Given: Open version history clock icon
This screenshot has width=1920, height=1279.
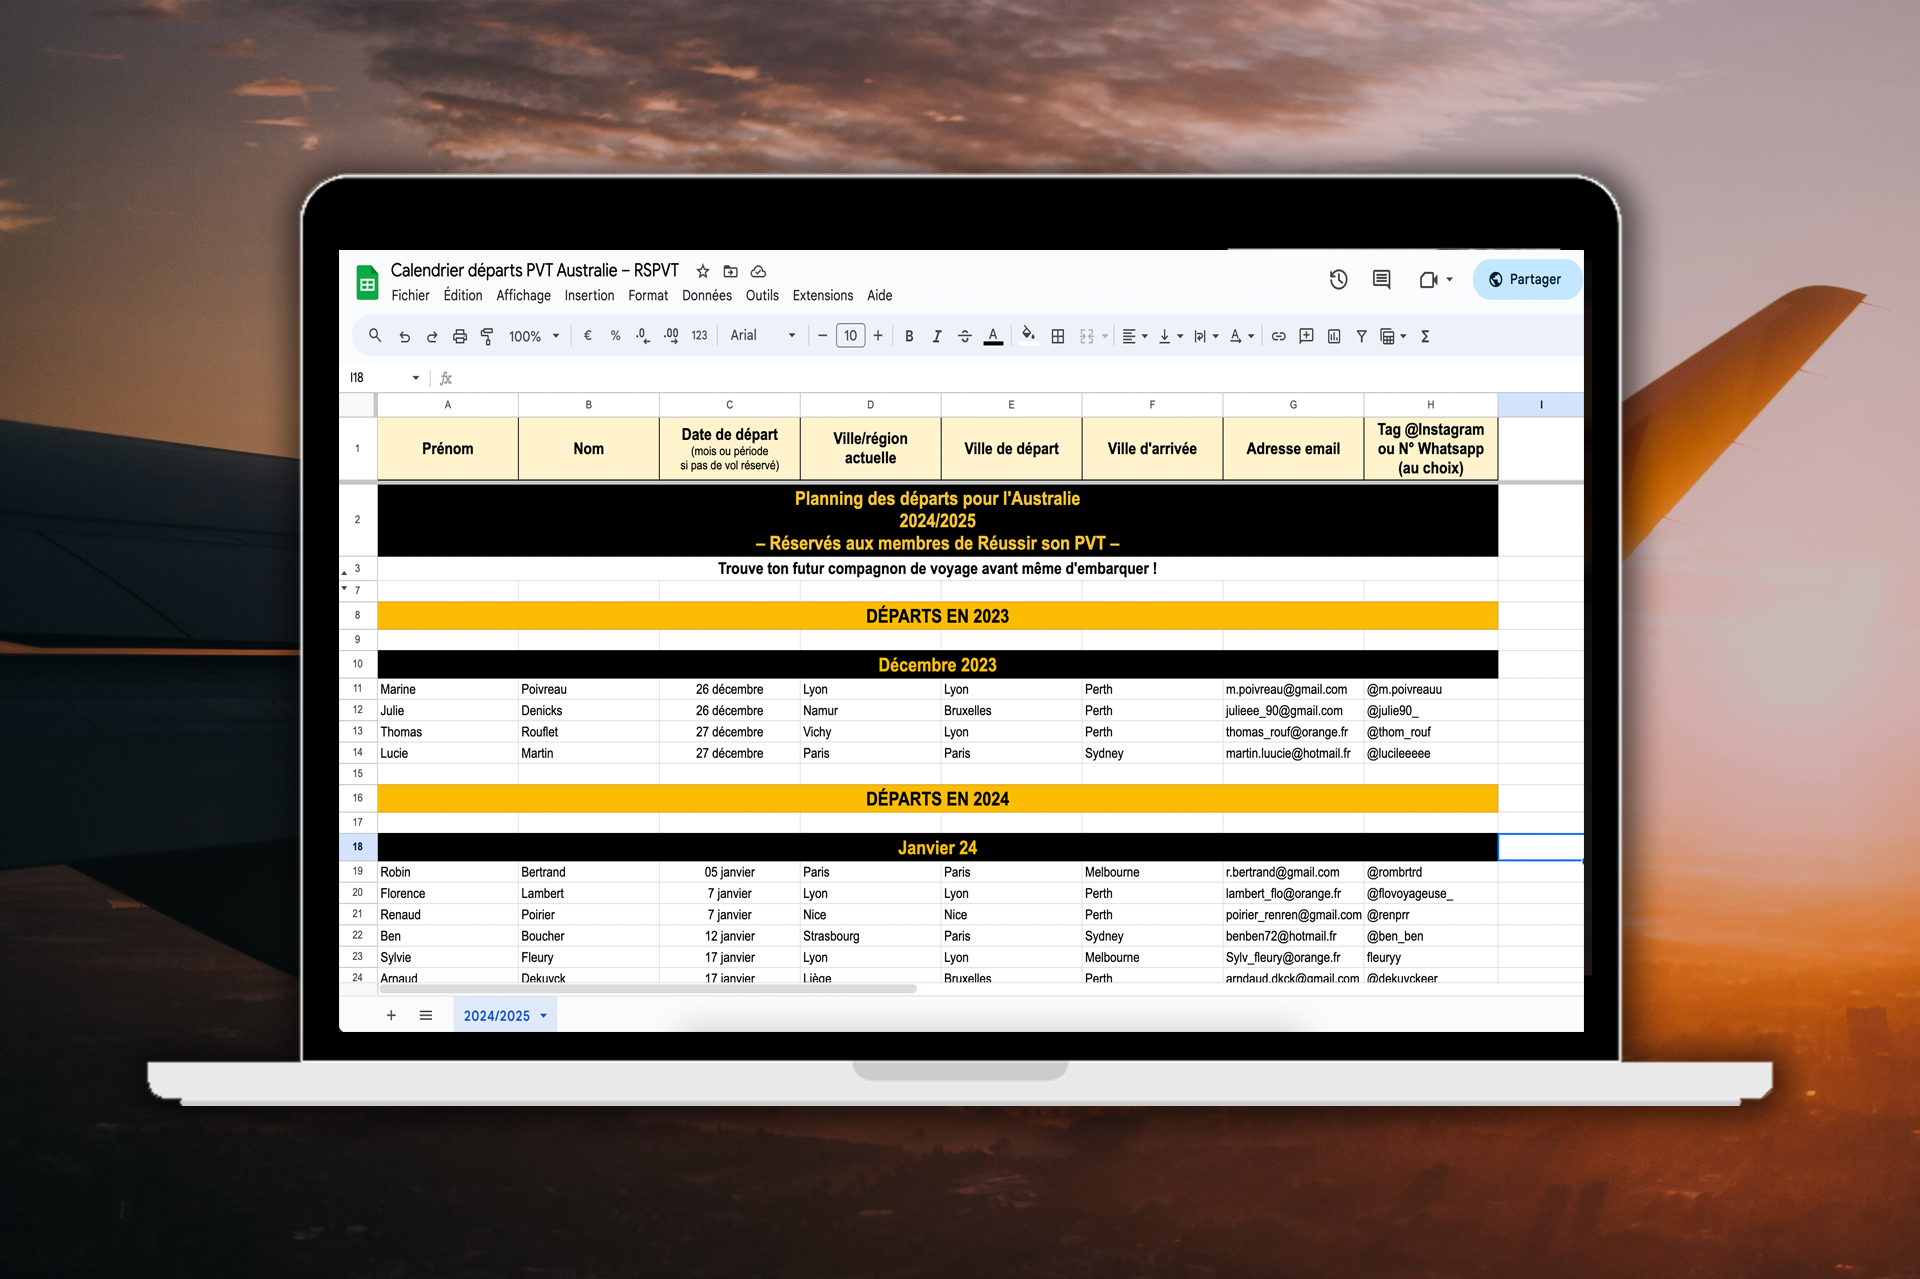Looking at the screenshot, I should pyautogui.click(x=1338, y=280).
